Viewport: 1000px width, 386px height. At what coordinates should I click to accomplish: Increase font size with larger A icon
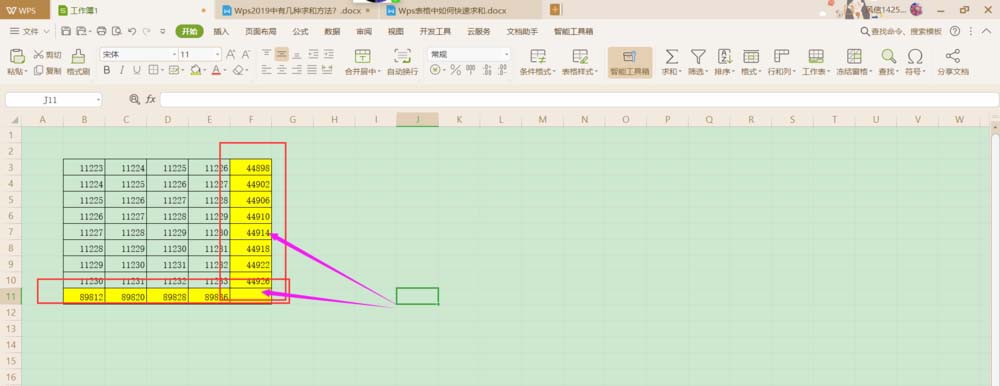click(231, 55)
